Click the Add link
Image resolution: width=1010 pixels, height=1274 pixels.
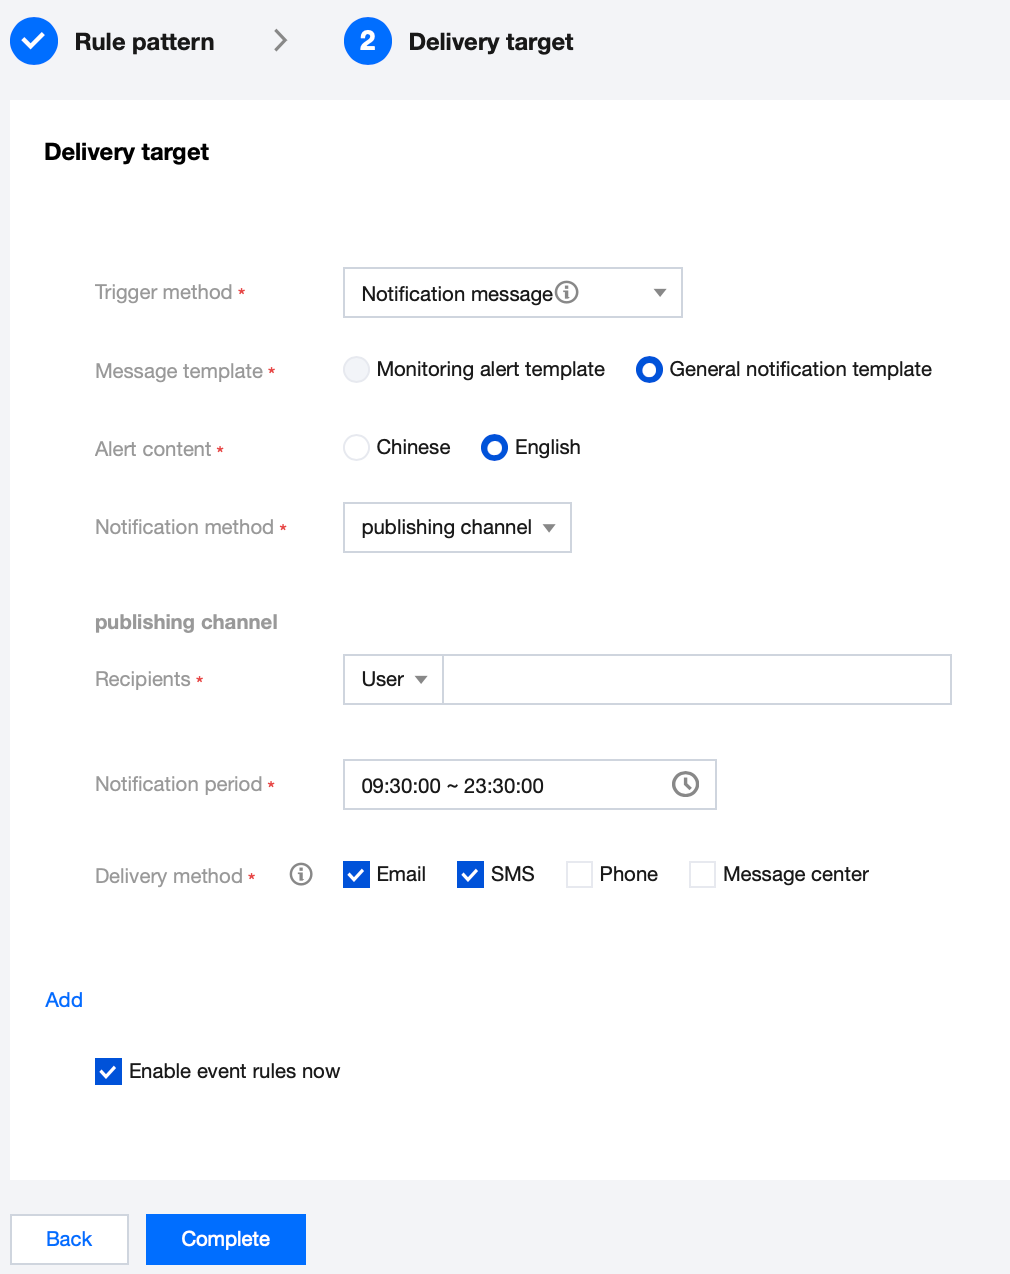pos(64,1000)
